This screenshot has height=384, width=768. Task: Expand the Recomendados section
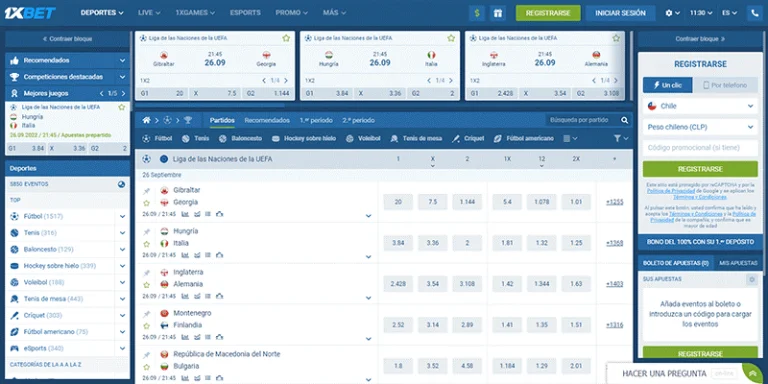67,60
